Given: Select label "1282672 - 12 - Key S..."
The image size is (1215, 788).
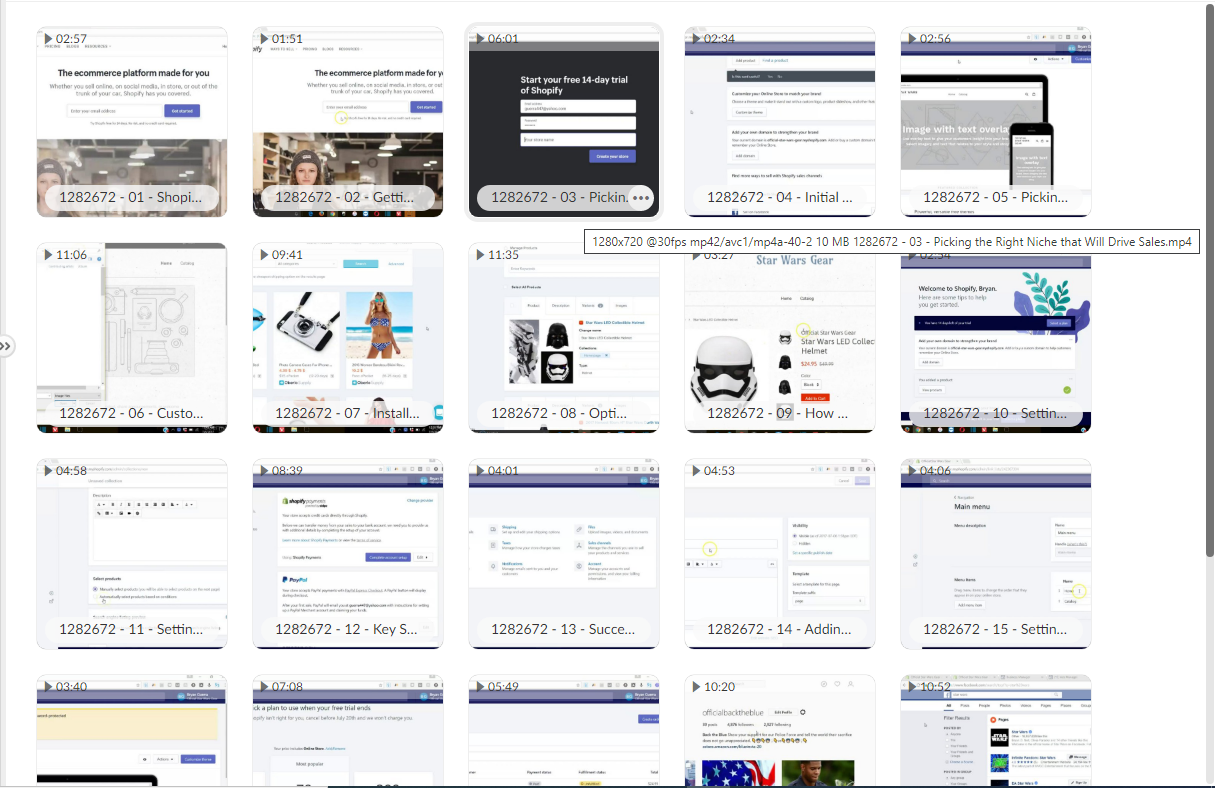Looking at the screenshot, I should (347, 629).
